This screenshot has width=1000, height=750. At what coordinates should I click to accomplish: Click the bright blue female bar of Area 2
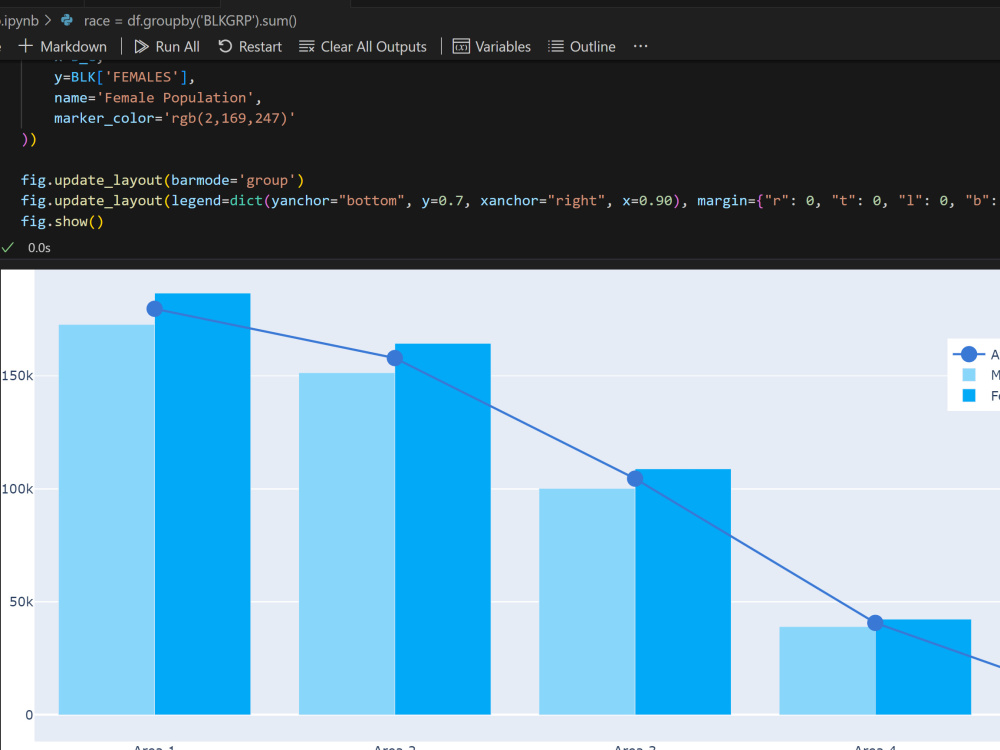tap(443, 529)
